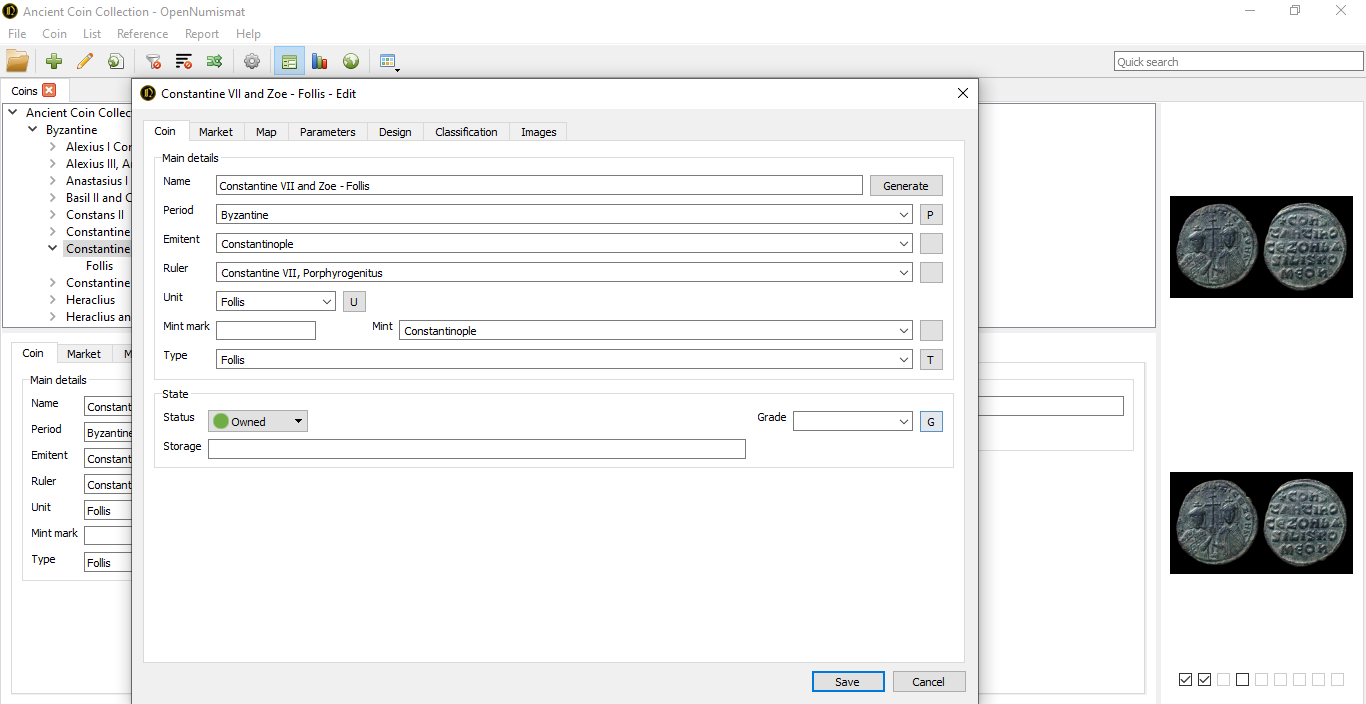The height and width of the screenshot is (704, 1366).
Task: Open the Report menu
Action: point(202,34)
